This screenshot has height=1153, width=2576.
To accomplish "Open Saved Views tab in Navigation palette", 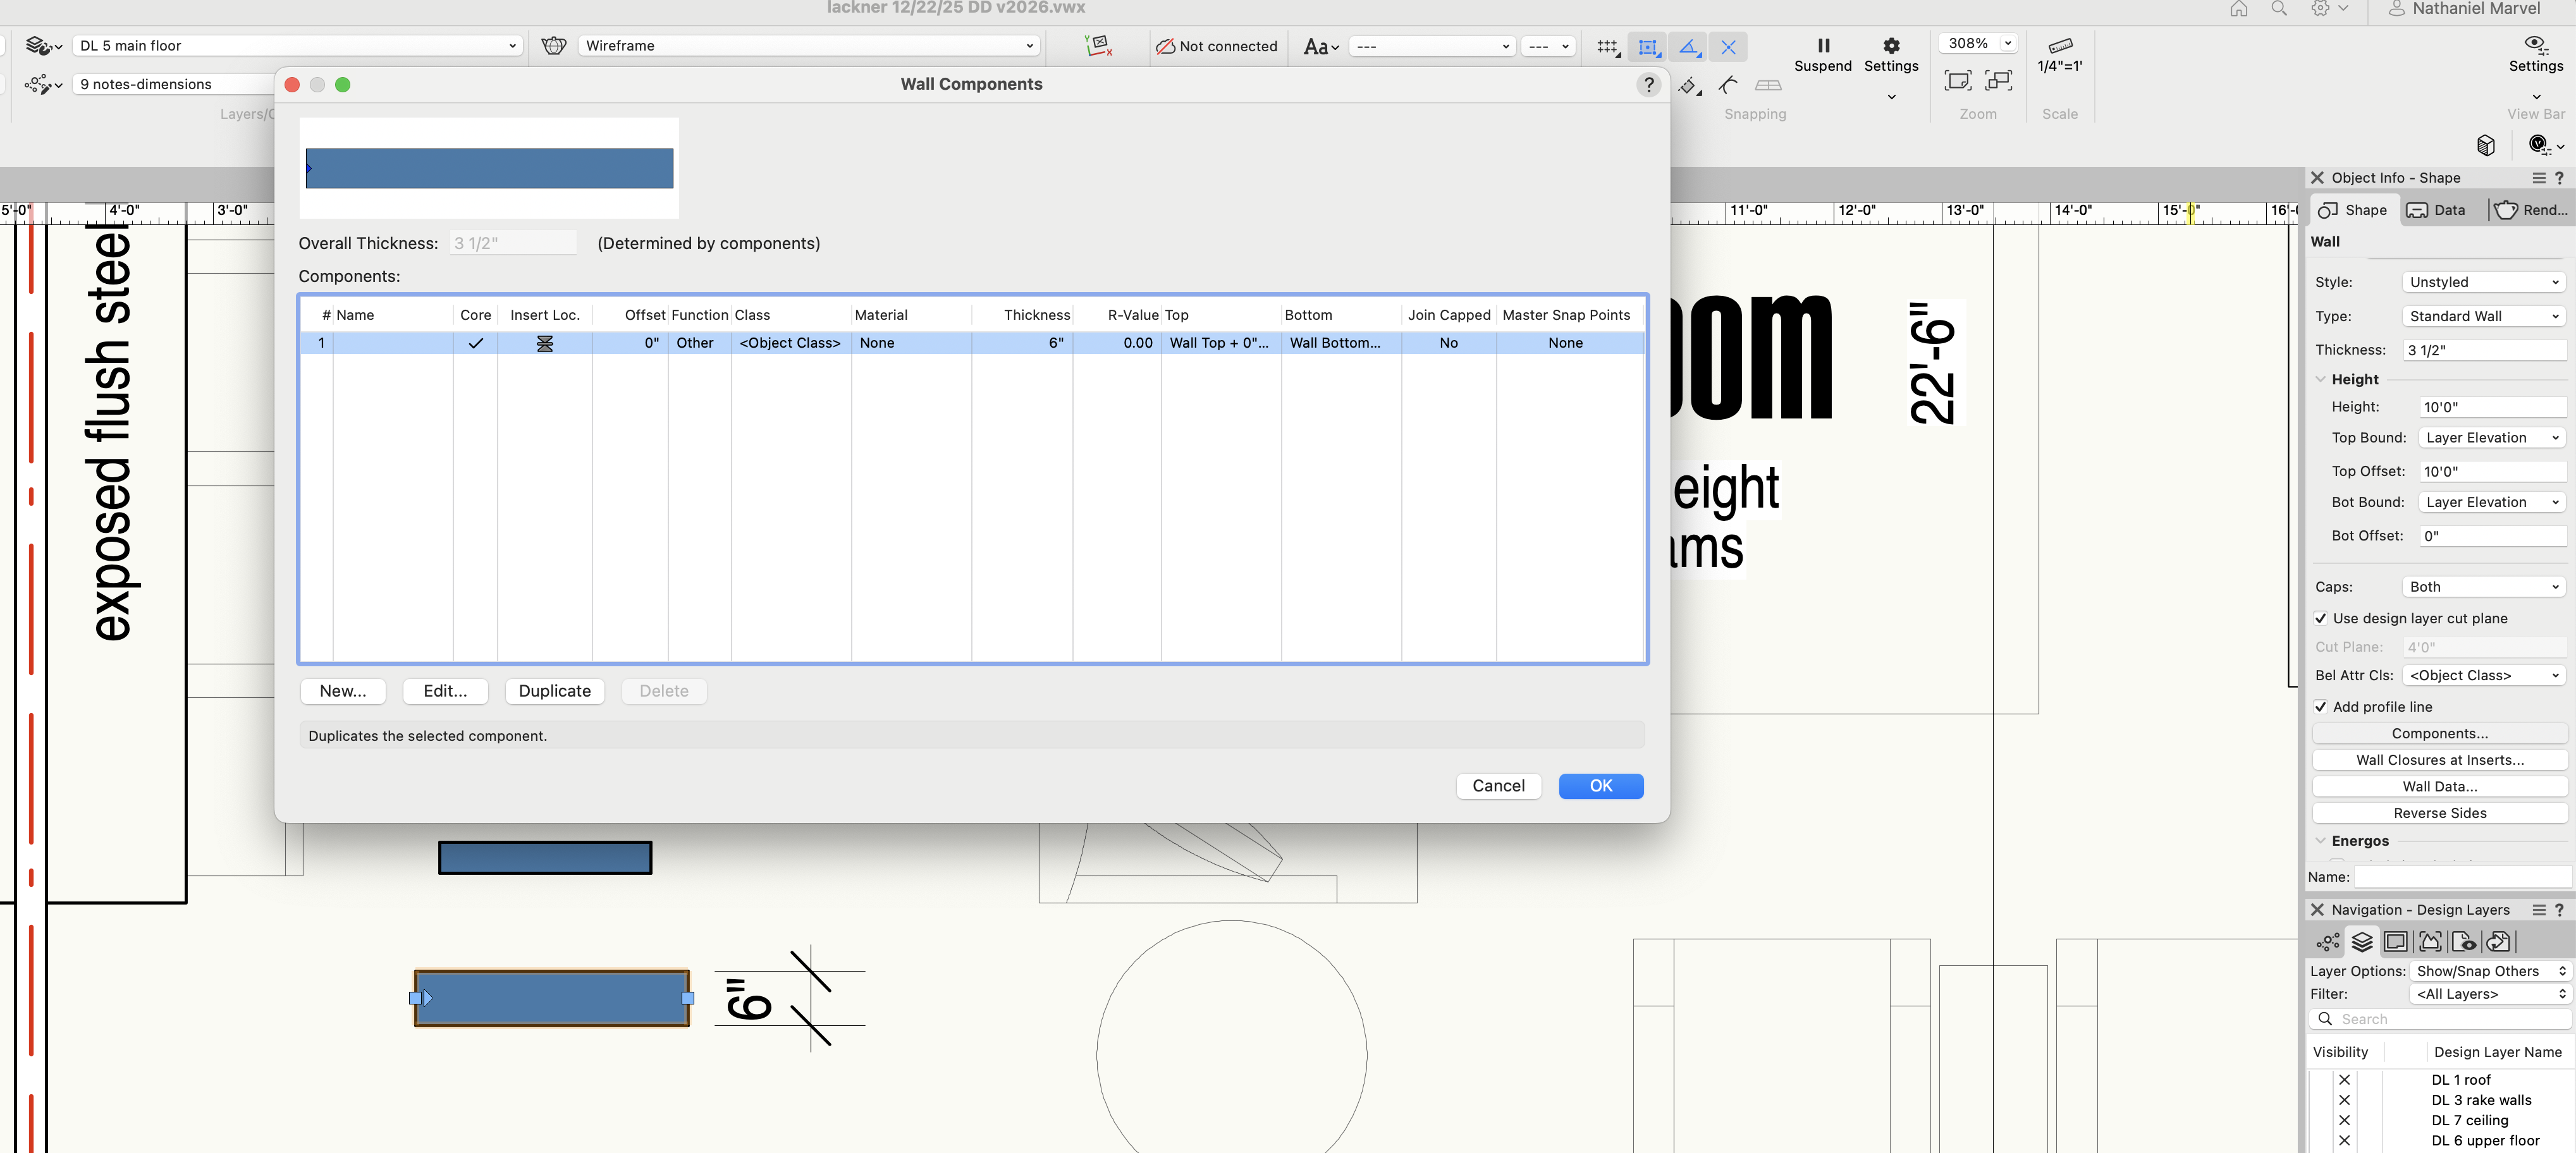I will 2464,942.
